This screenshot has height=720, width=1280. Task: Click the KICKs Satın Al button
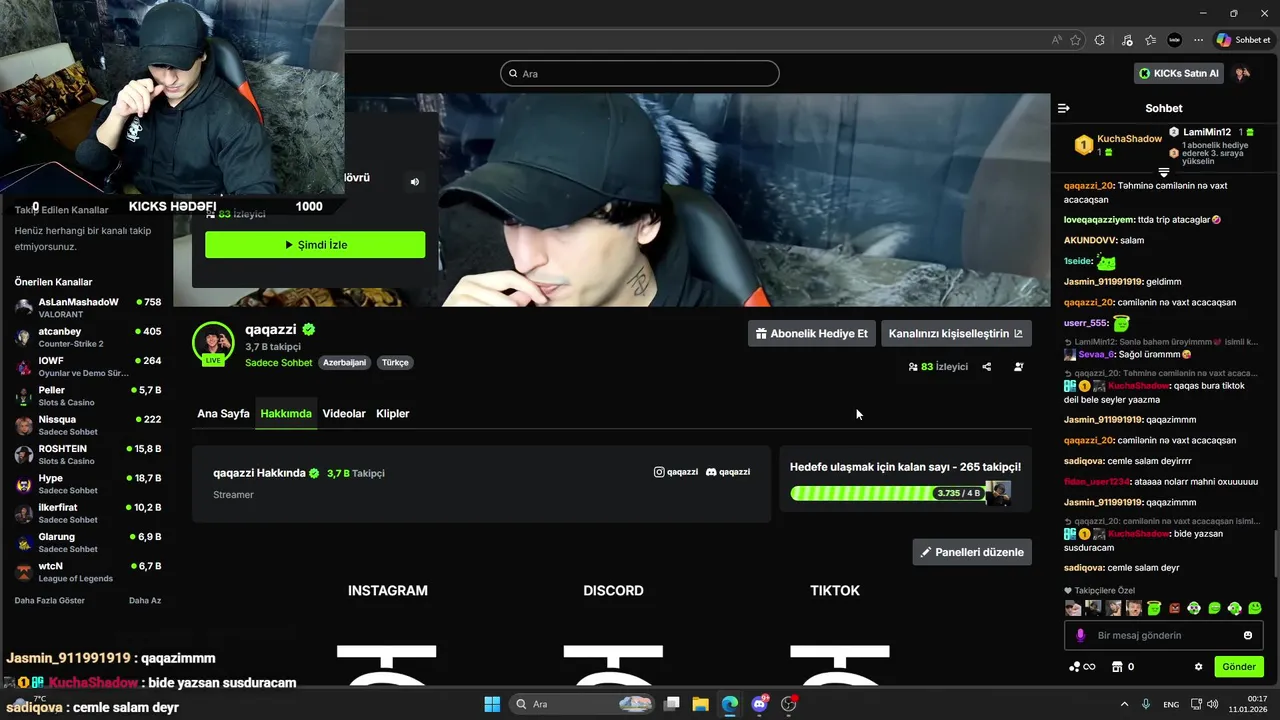point(1179,73)
